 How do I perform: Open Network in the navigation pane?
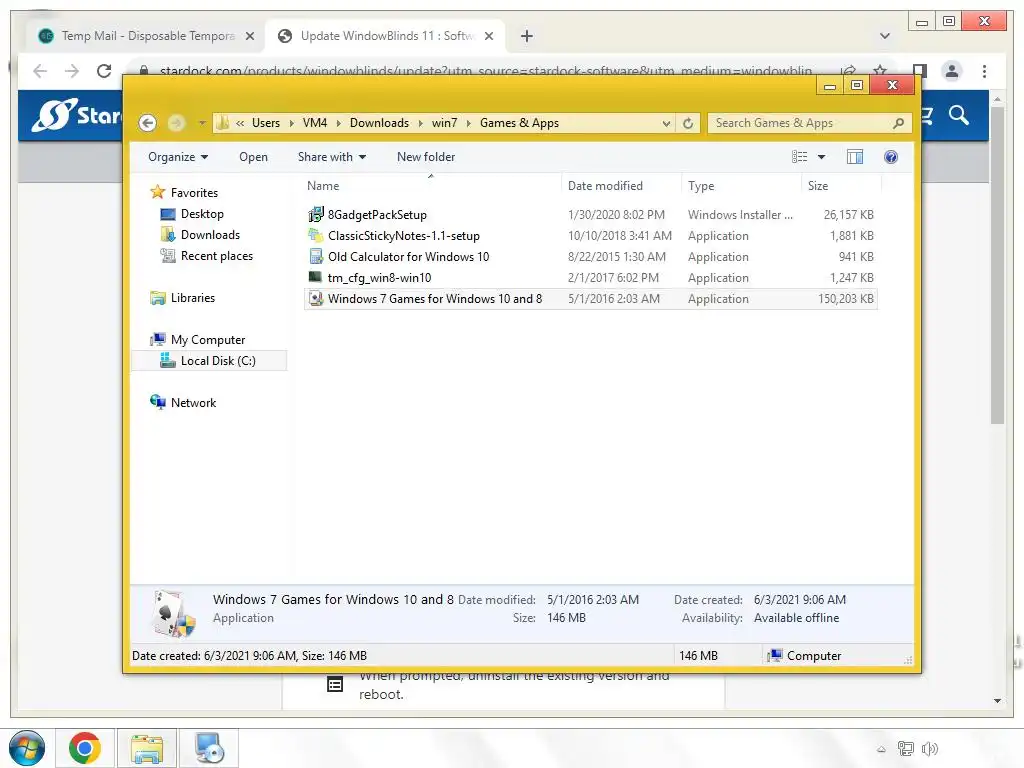coord(193,403)
